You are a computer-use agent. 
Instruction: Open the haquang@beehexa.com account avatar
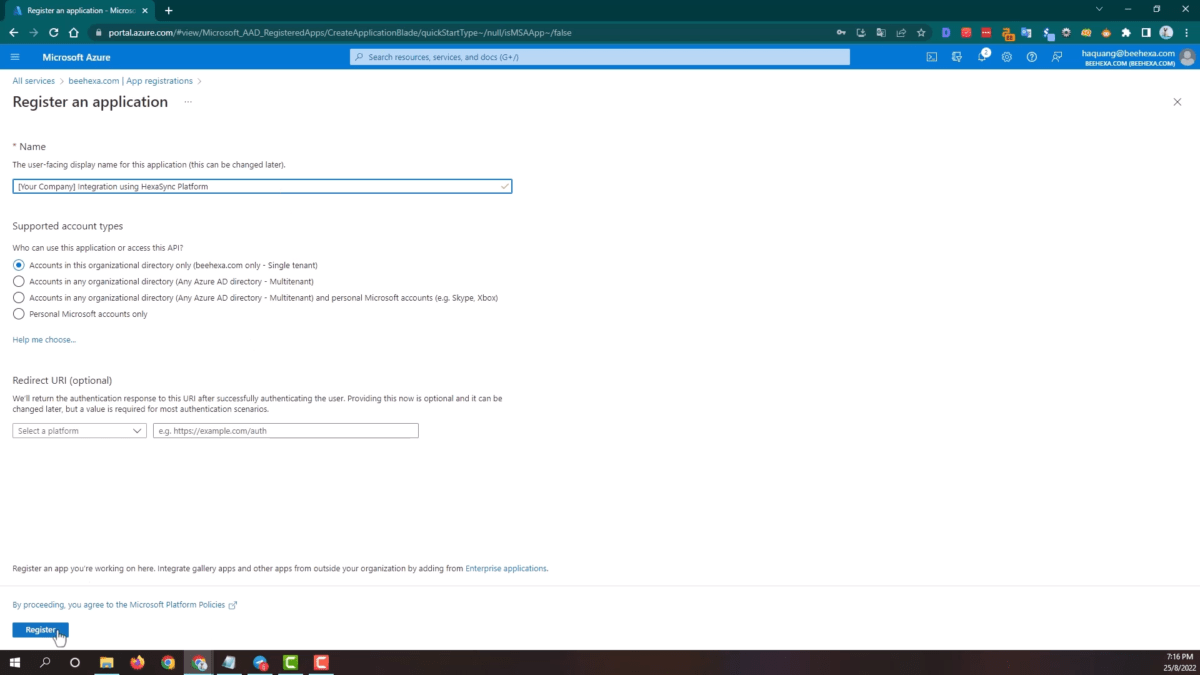tap(1189, 57)
